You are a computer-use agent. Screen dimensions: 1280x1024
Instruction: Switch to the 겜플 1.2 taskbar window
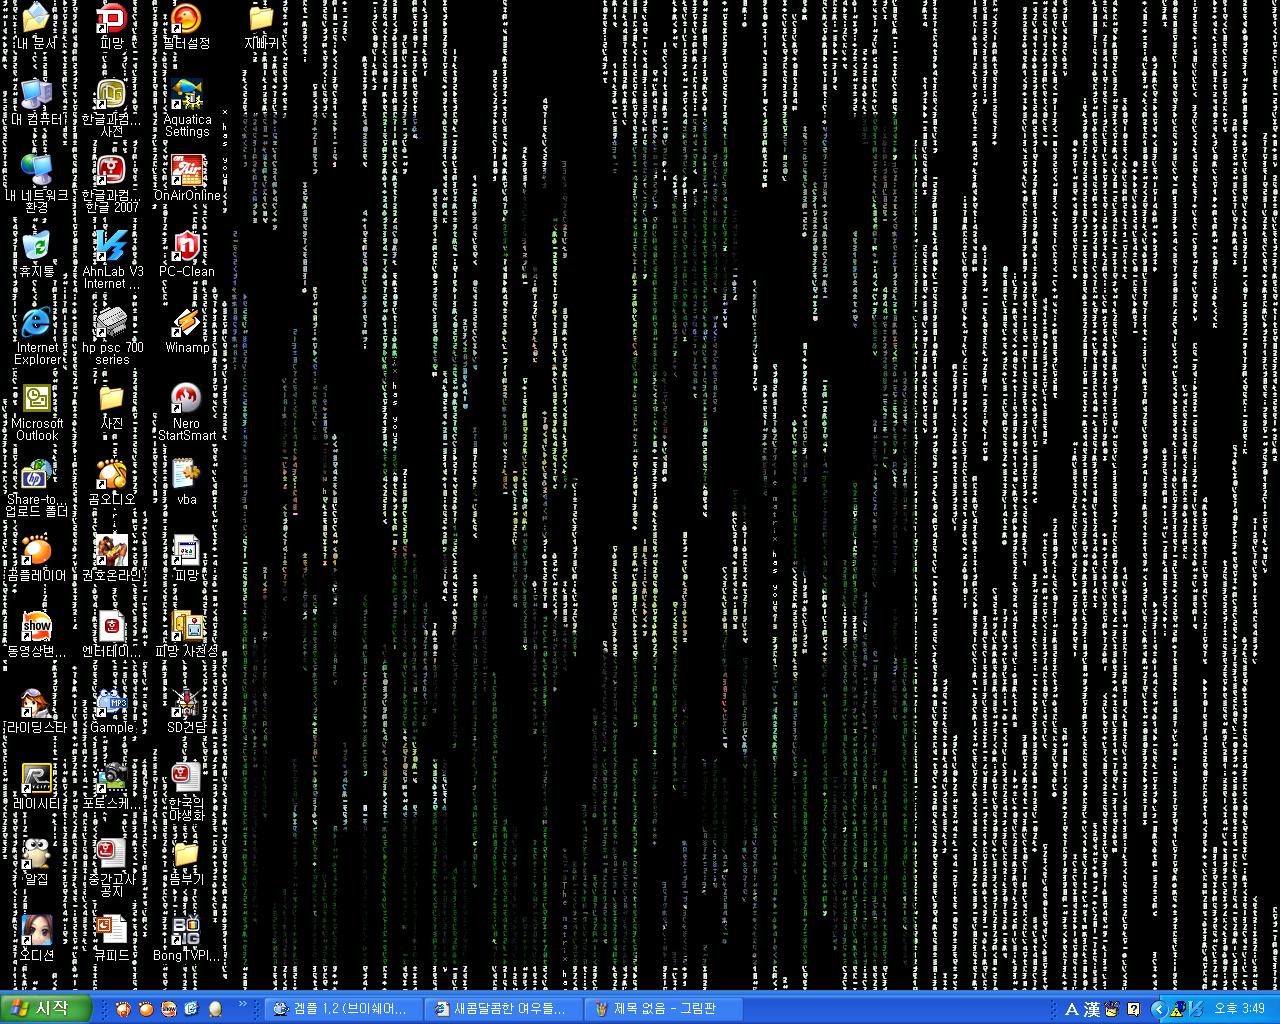(343, 1009)
